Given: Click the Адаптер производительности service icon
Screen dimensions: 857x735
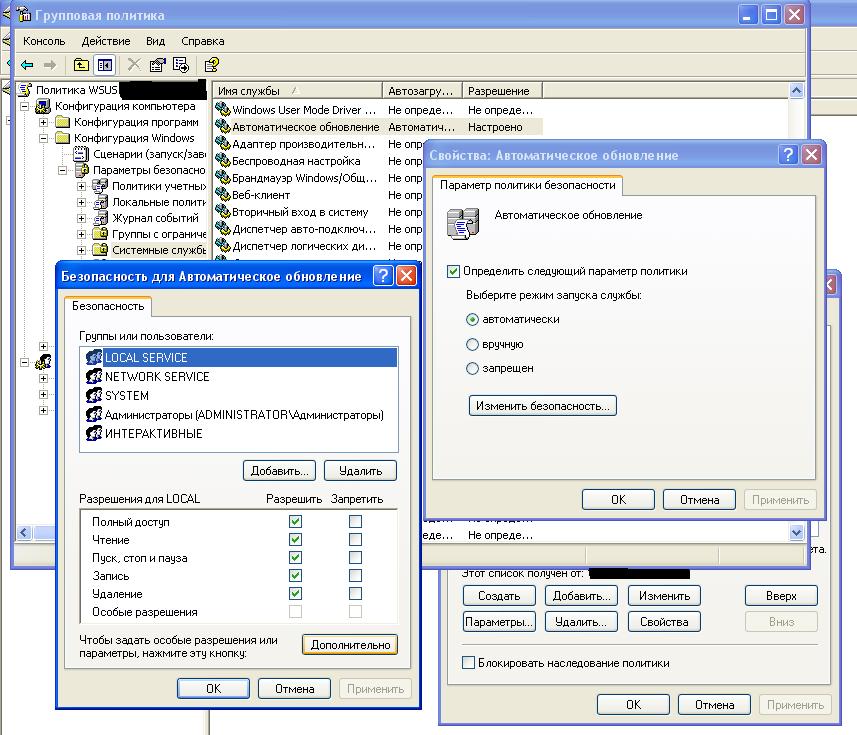Looking at the screenshot, I should point(222,143).
